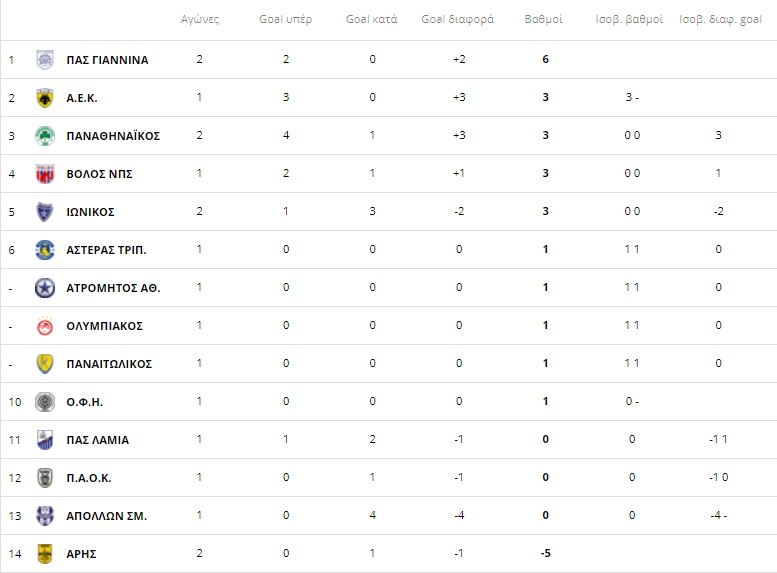
Task: Click the Goal υπέρ column header
Action: (285, 19)
